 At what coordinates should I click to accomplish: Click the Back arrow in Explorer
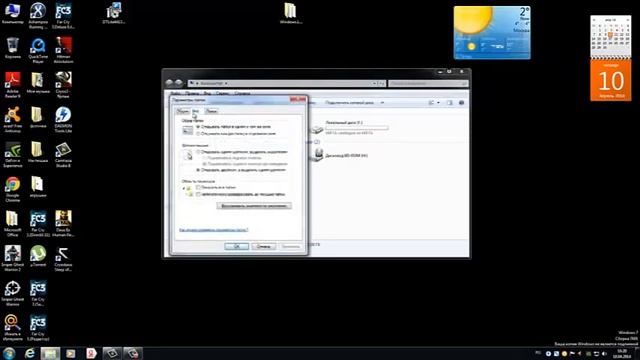click(169, 83)
